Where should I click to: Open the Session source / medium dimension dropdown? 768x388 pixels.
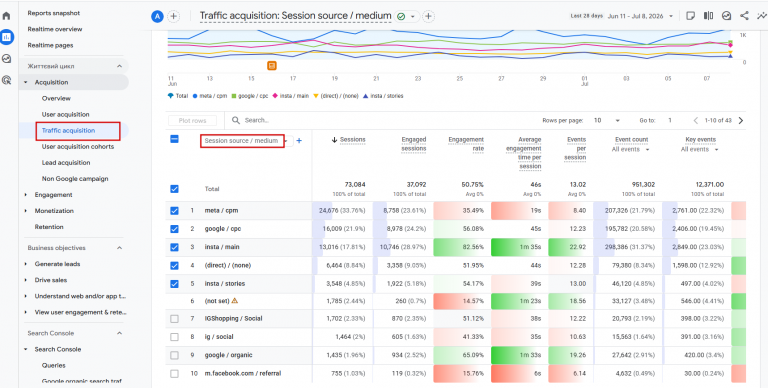[246, 141]
